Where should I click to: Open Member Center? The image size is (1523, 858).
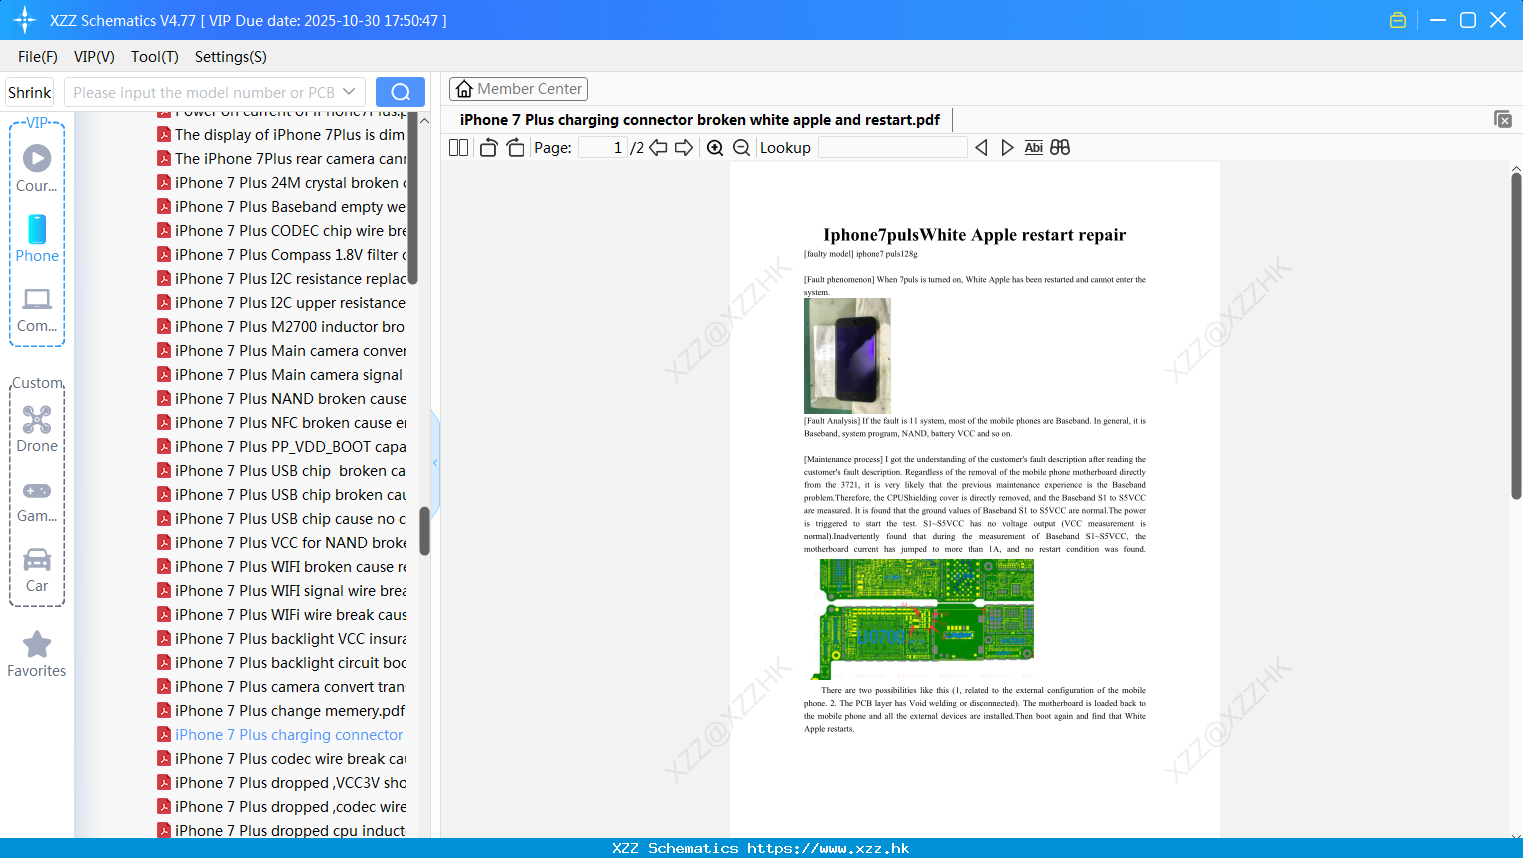pos(518,89)
